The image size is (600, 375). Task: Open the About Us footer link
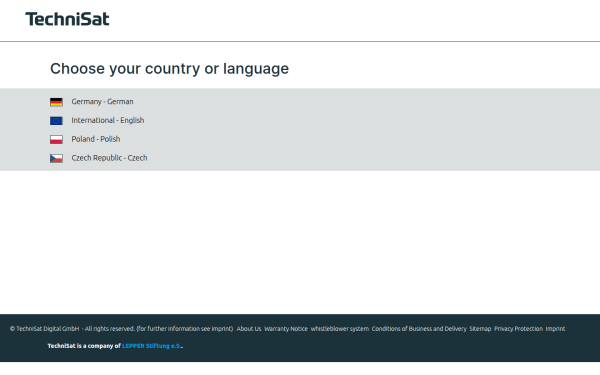tap(249, 329)
